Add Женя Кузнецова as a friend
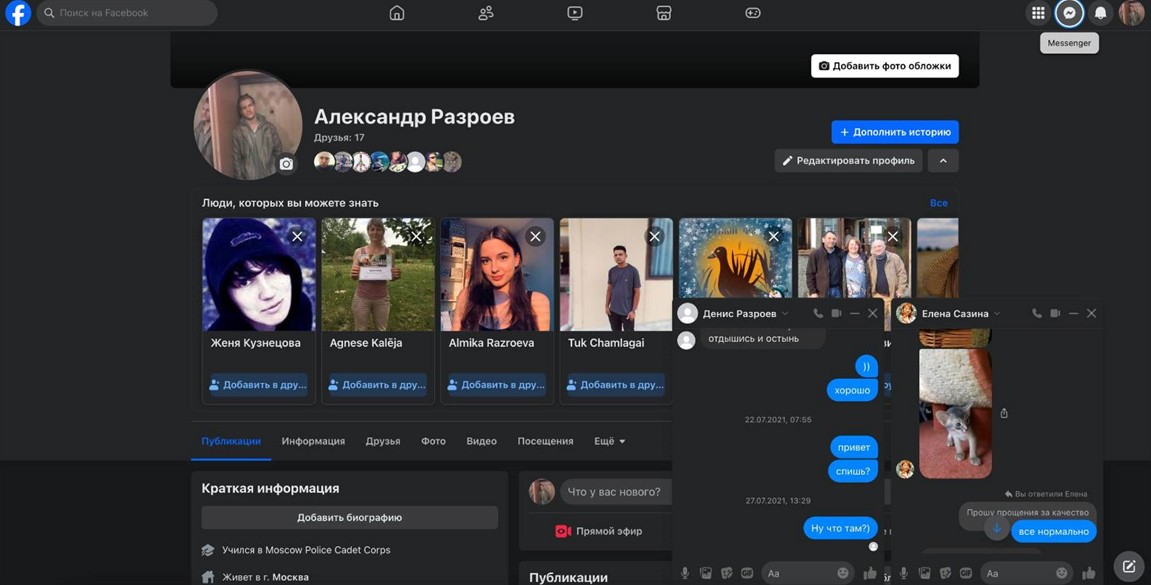 (x=258, y=385)
